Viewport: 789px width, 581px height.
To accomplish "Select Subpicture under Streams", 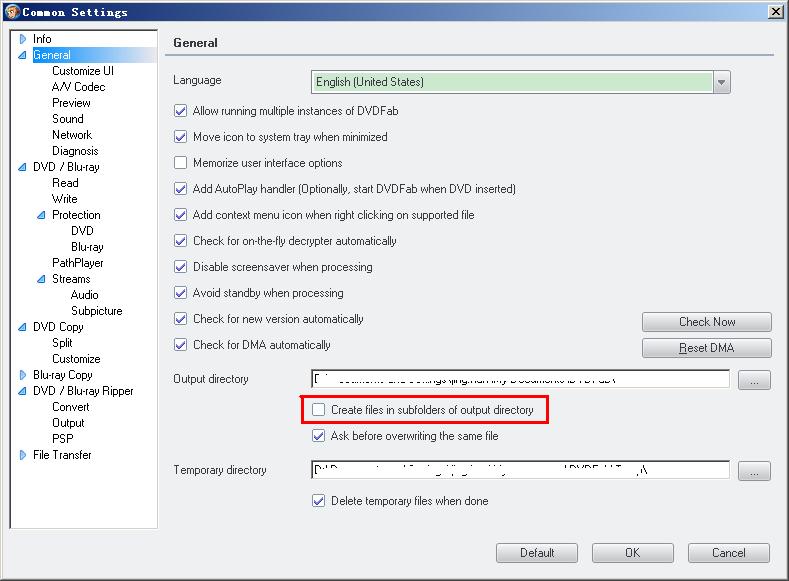I will [97, 311].
